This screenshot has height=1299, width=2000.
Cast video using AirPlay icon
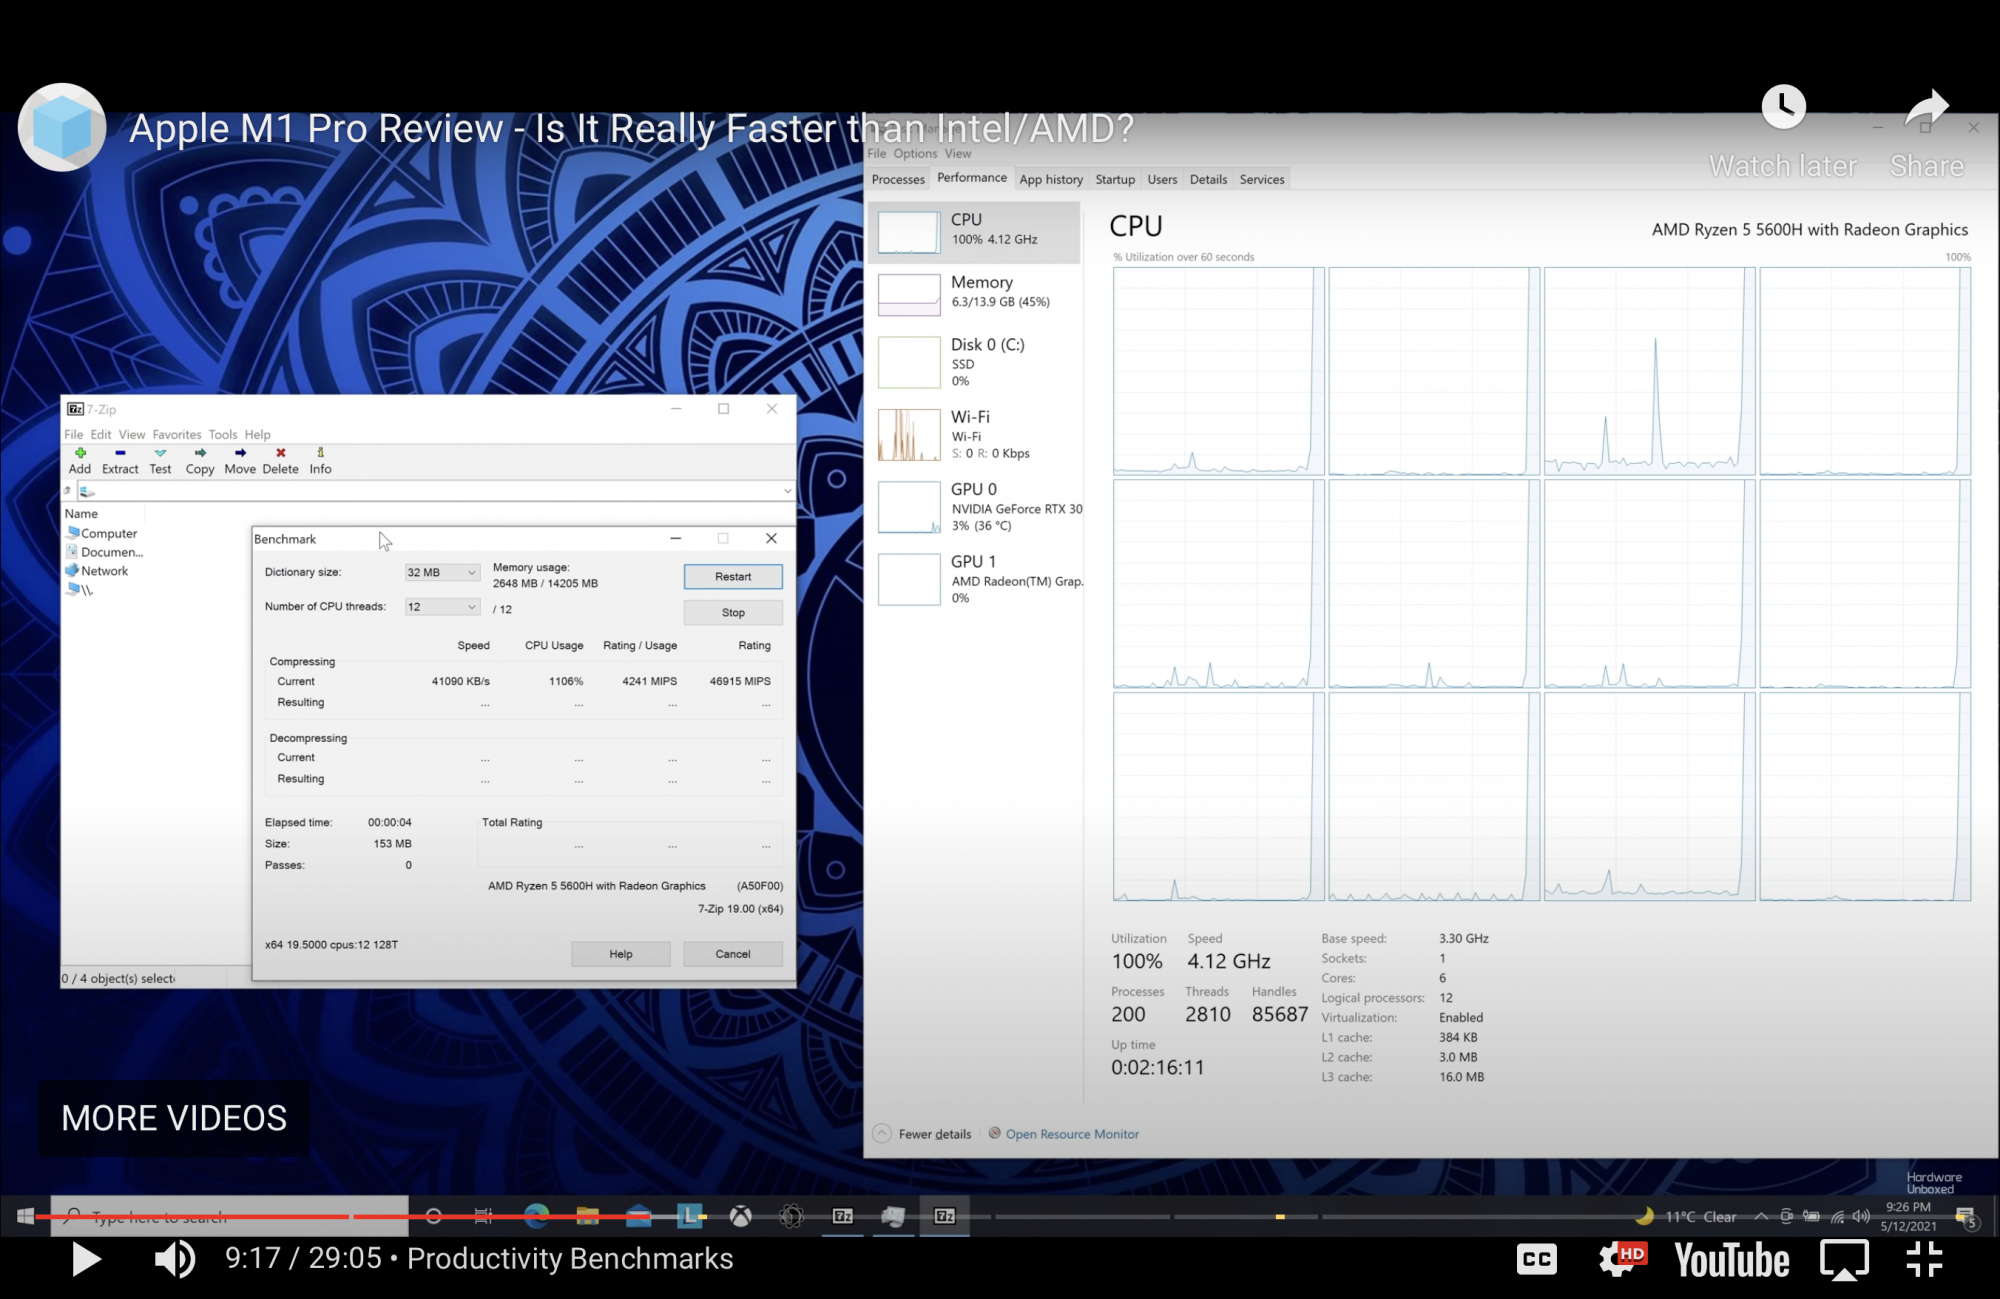(x=1844, y=1259)
